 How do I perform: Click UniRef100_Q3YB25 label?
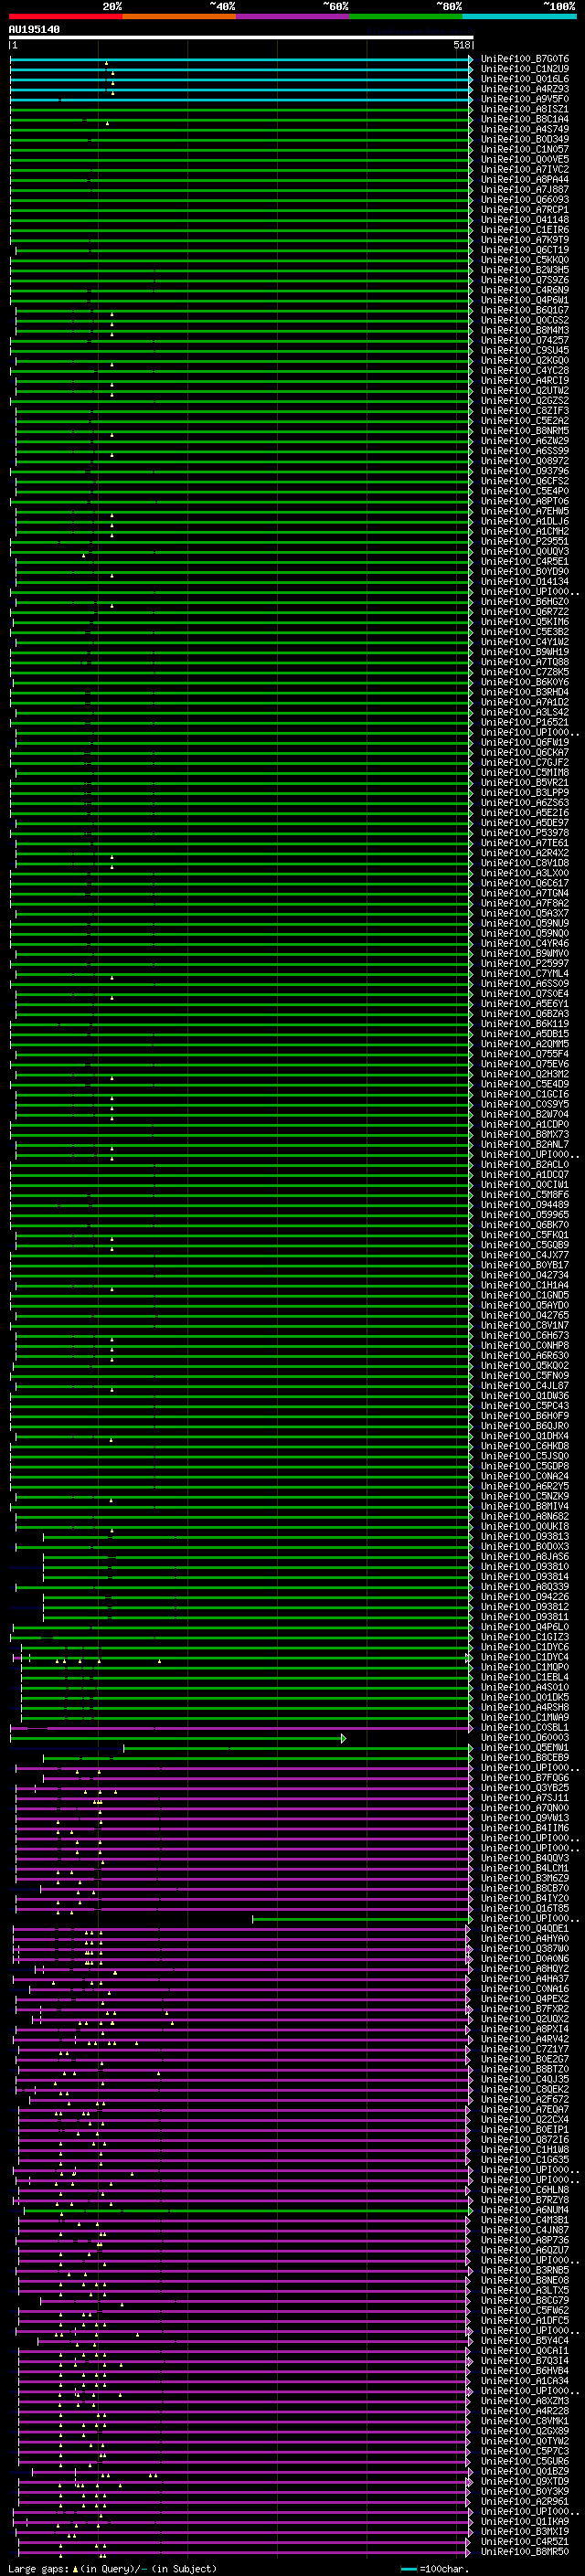pyautogui.click(x=525, y=1788)
